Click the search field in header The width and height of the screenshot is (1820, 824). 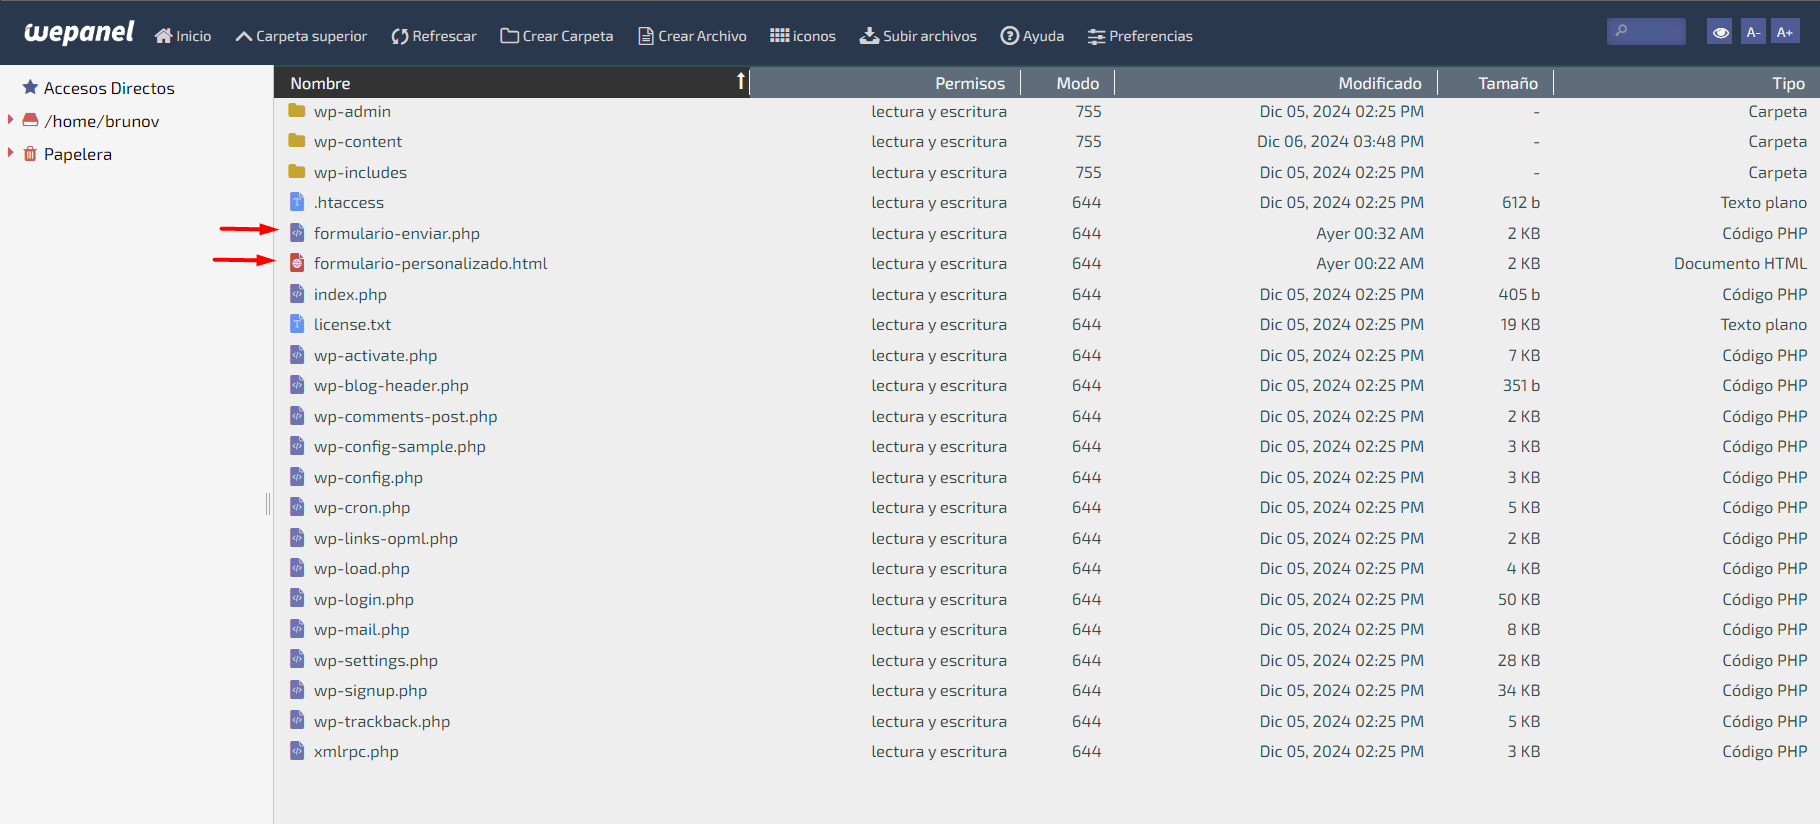[1646, 32]
